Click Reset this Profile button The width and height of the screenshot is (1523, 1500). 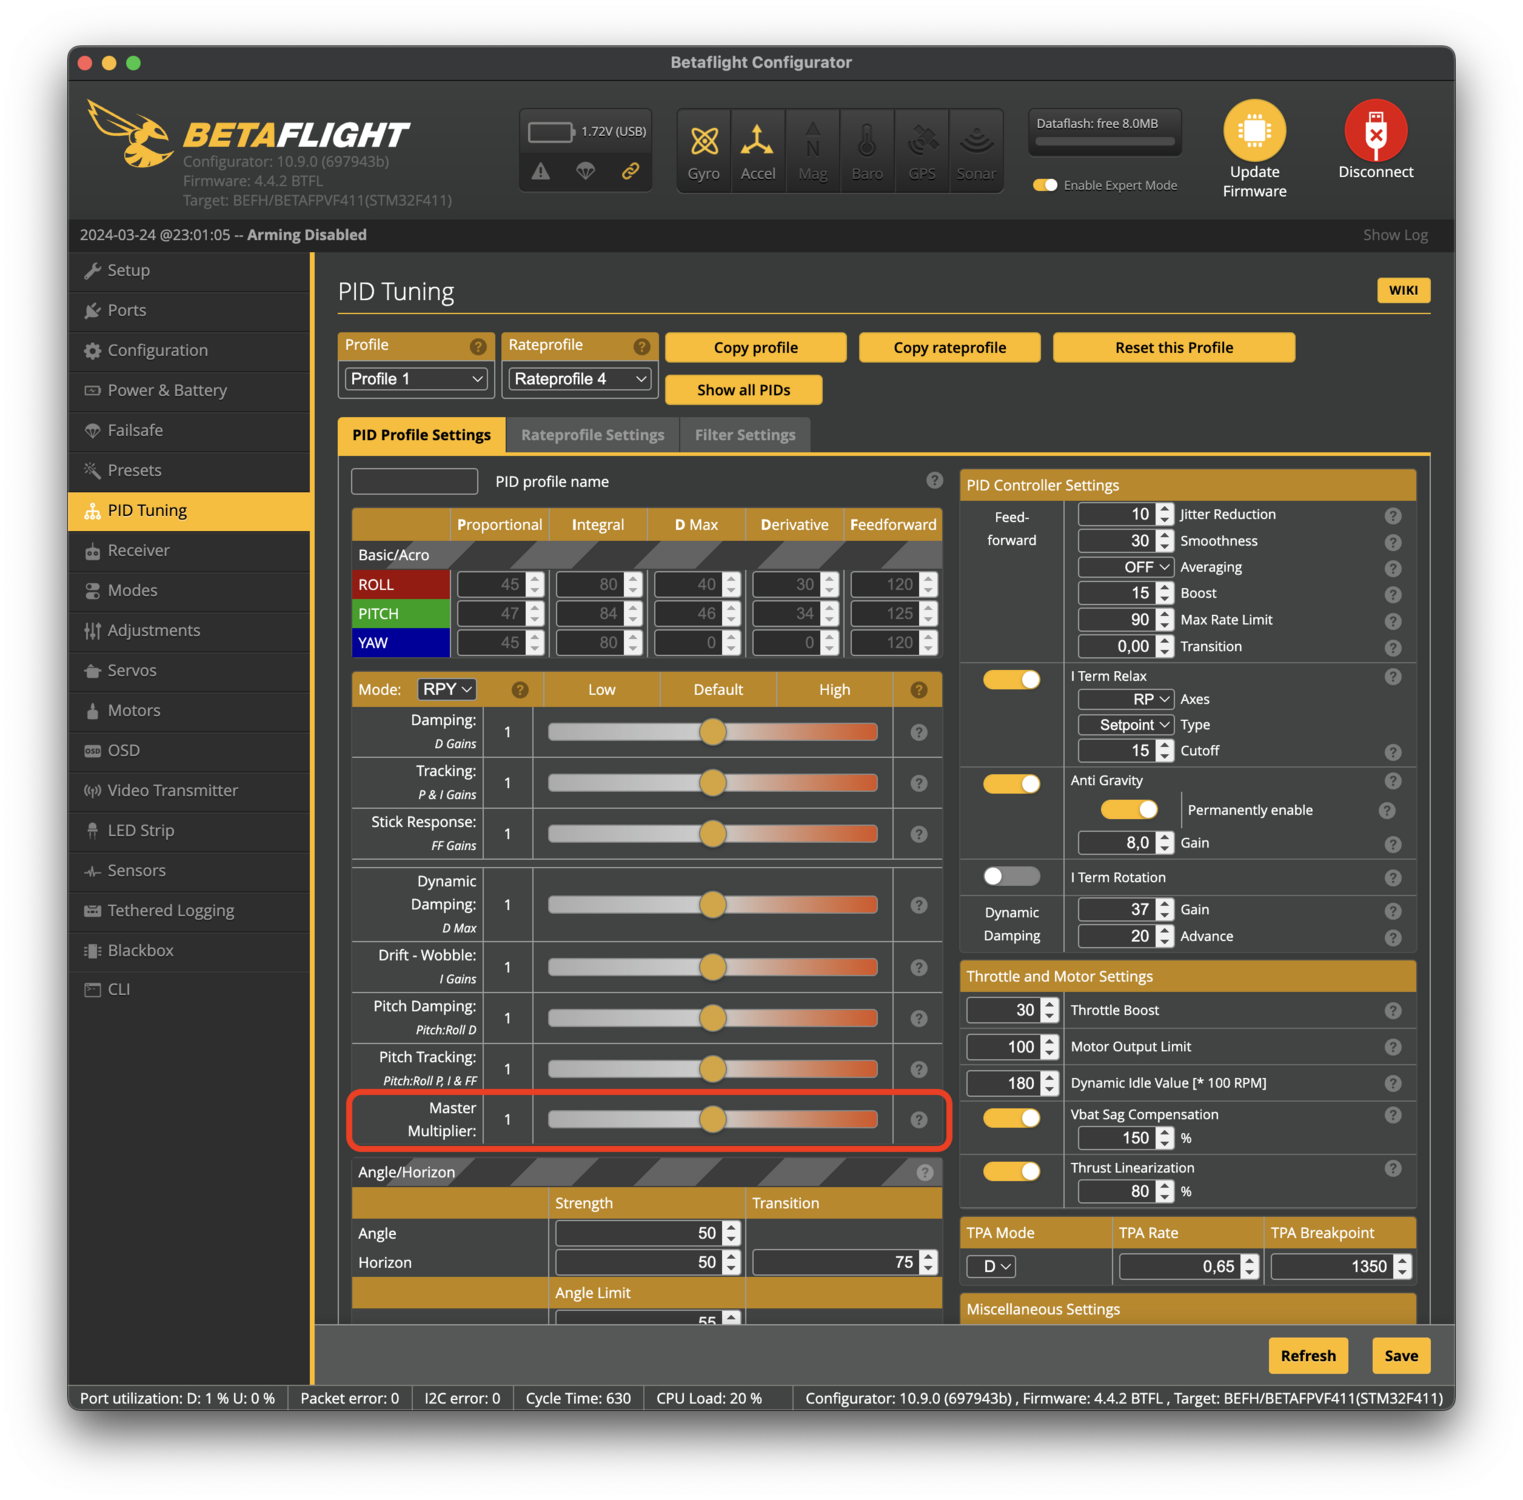tap(1174, 347)
